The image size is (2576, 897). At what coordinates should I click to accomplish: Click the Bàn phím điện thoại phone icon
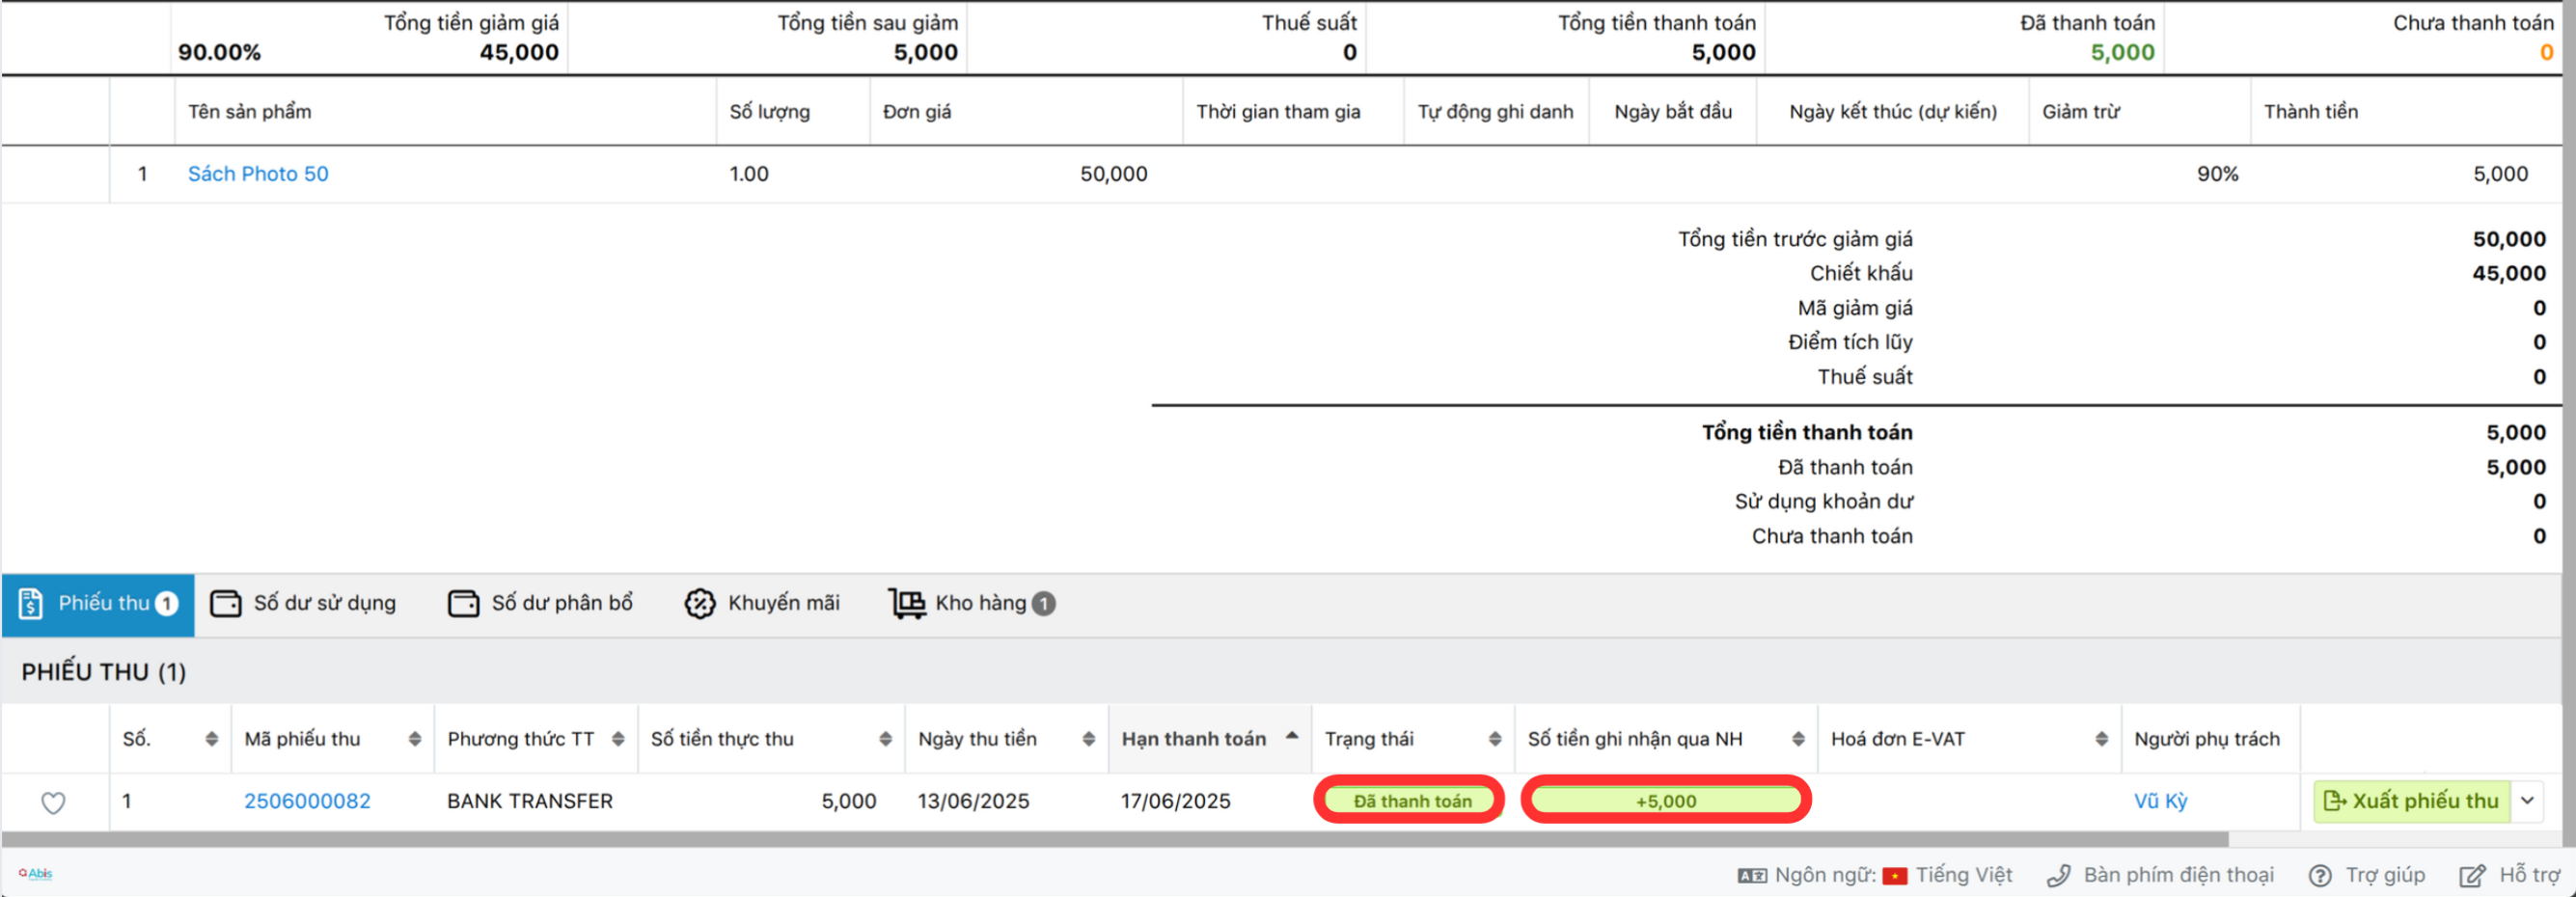coord(2058,877)
